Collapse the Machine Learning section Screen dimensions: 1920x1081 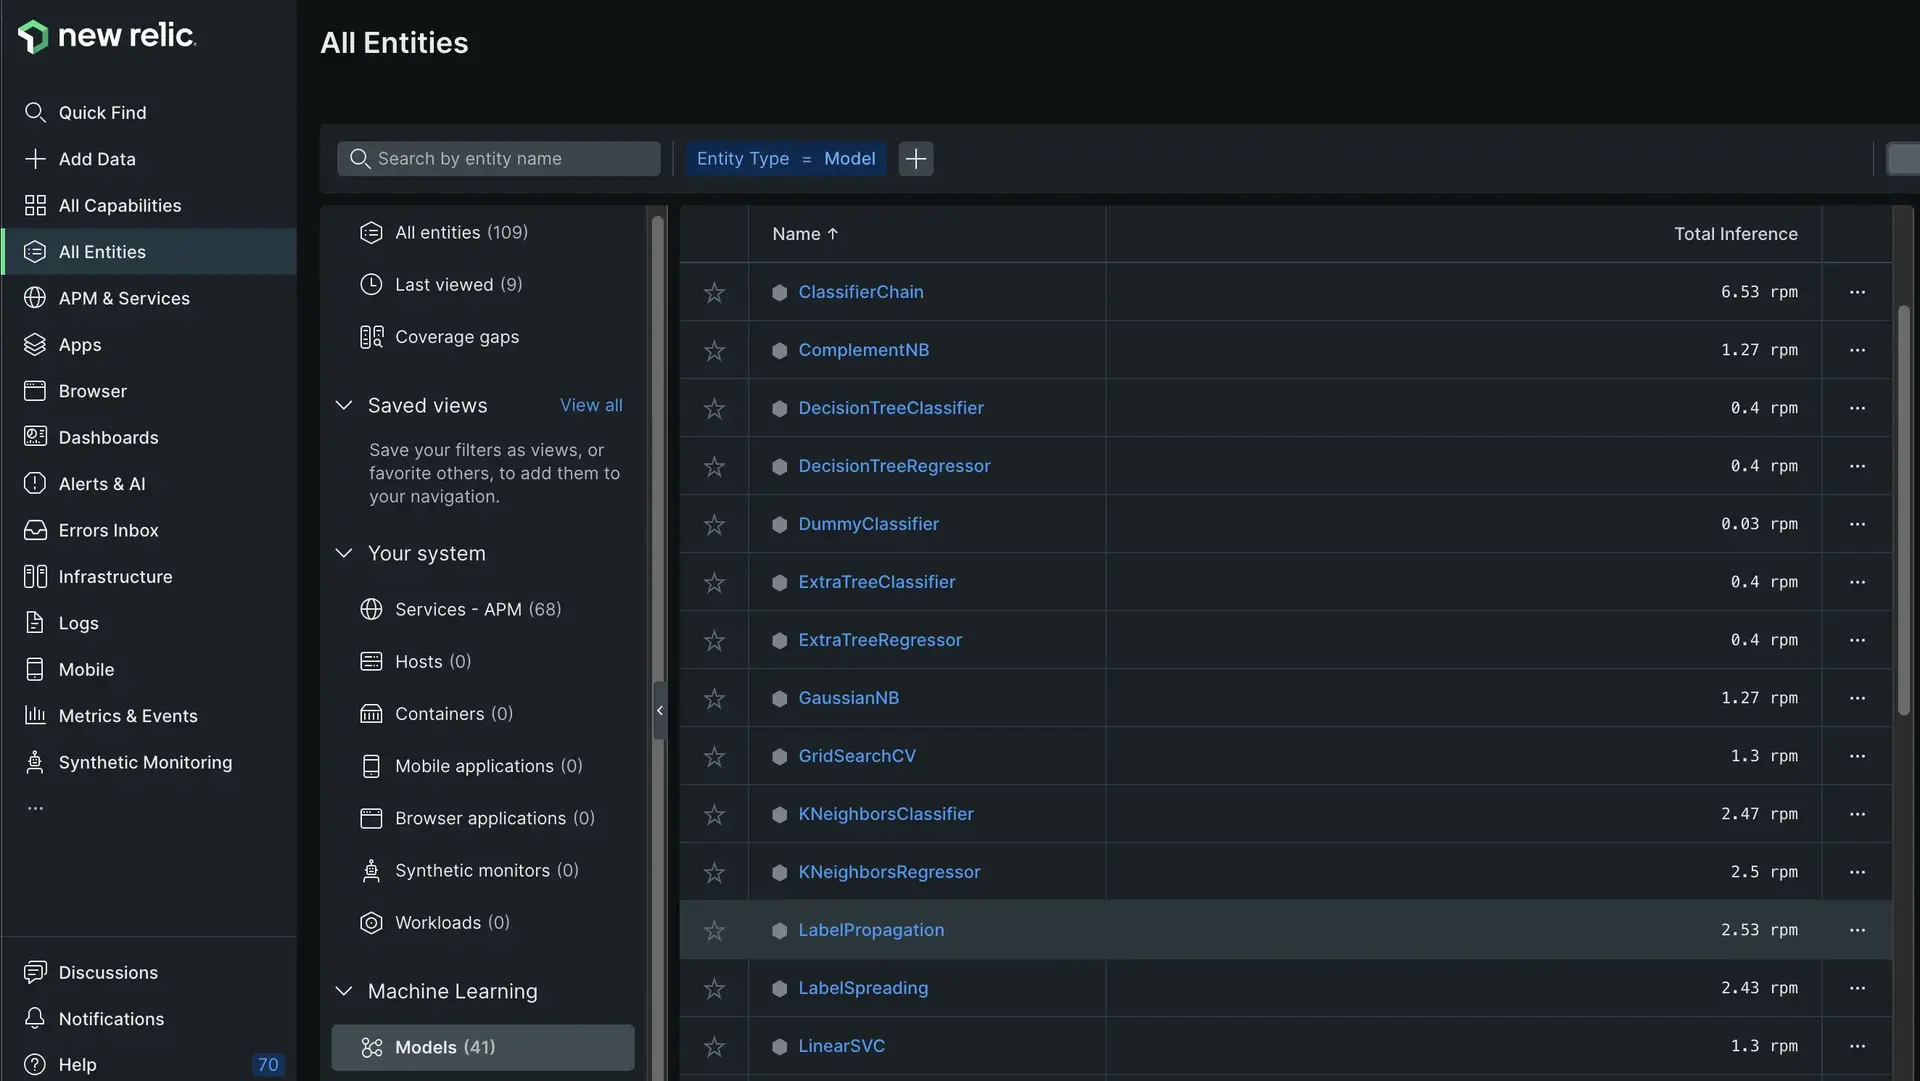point(344,992)
